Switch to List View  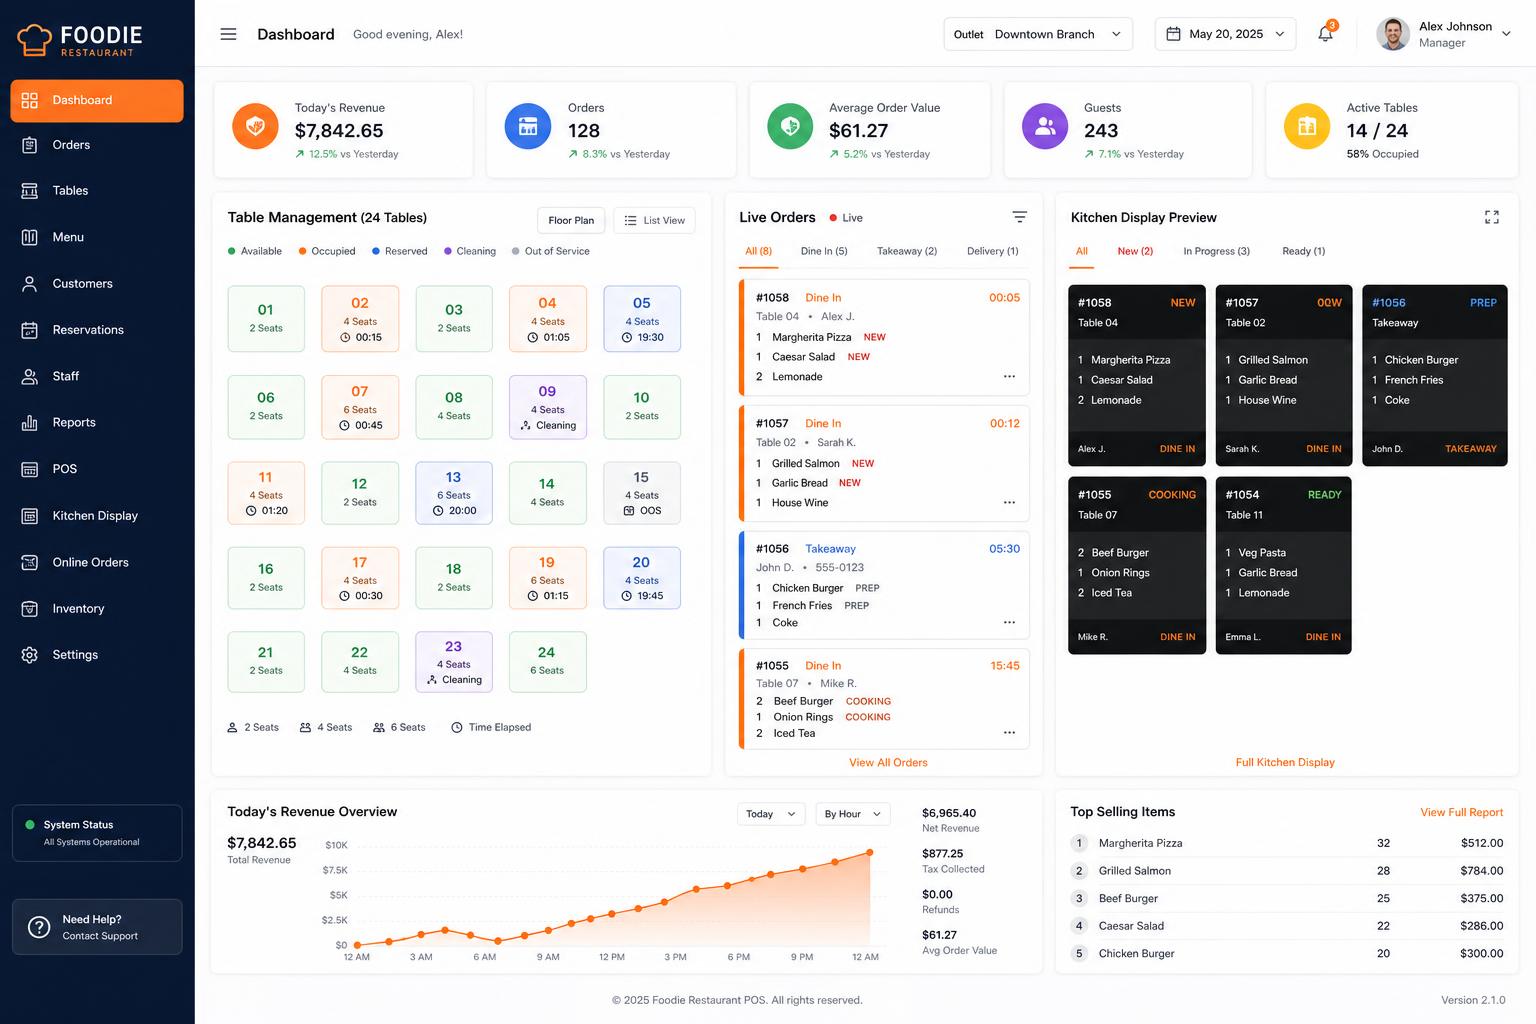(x=655, y=220)
